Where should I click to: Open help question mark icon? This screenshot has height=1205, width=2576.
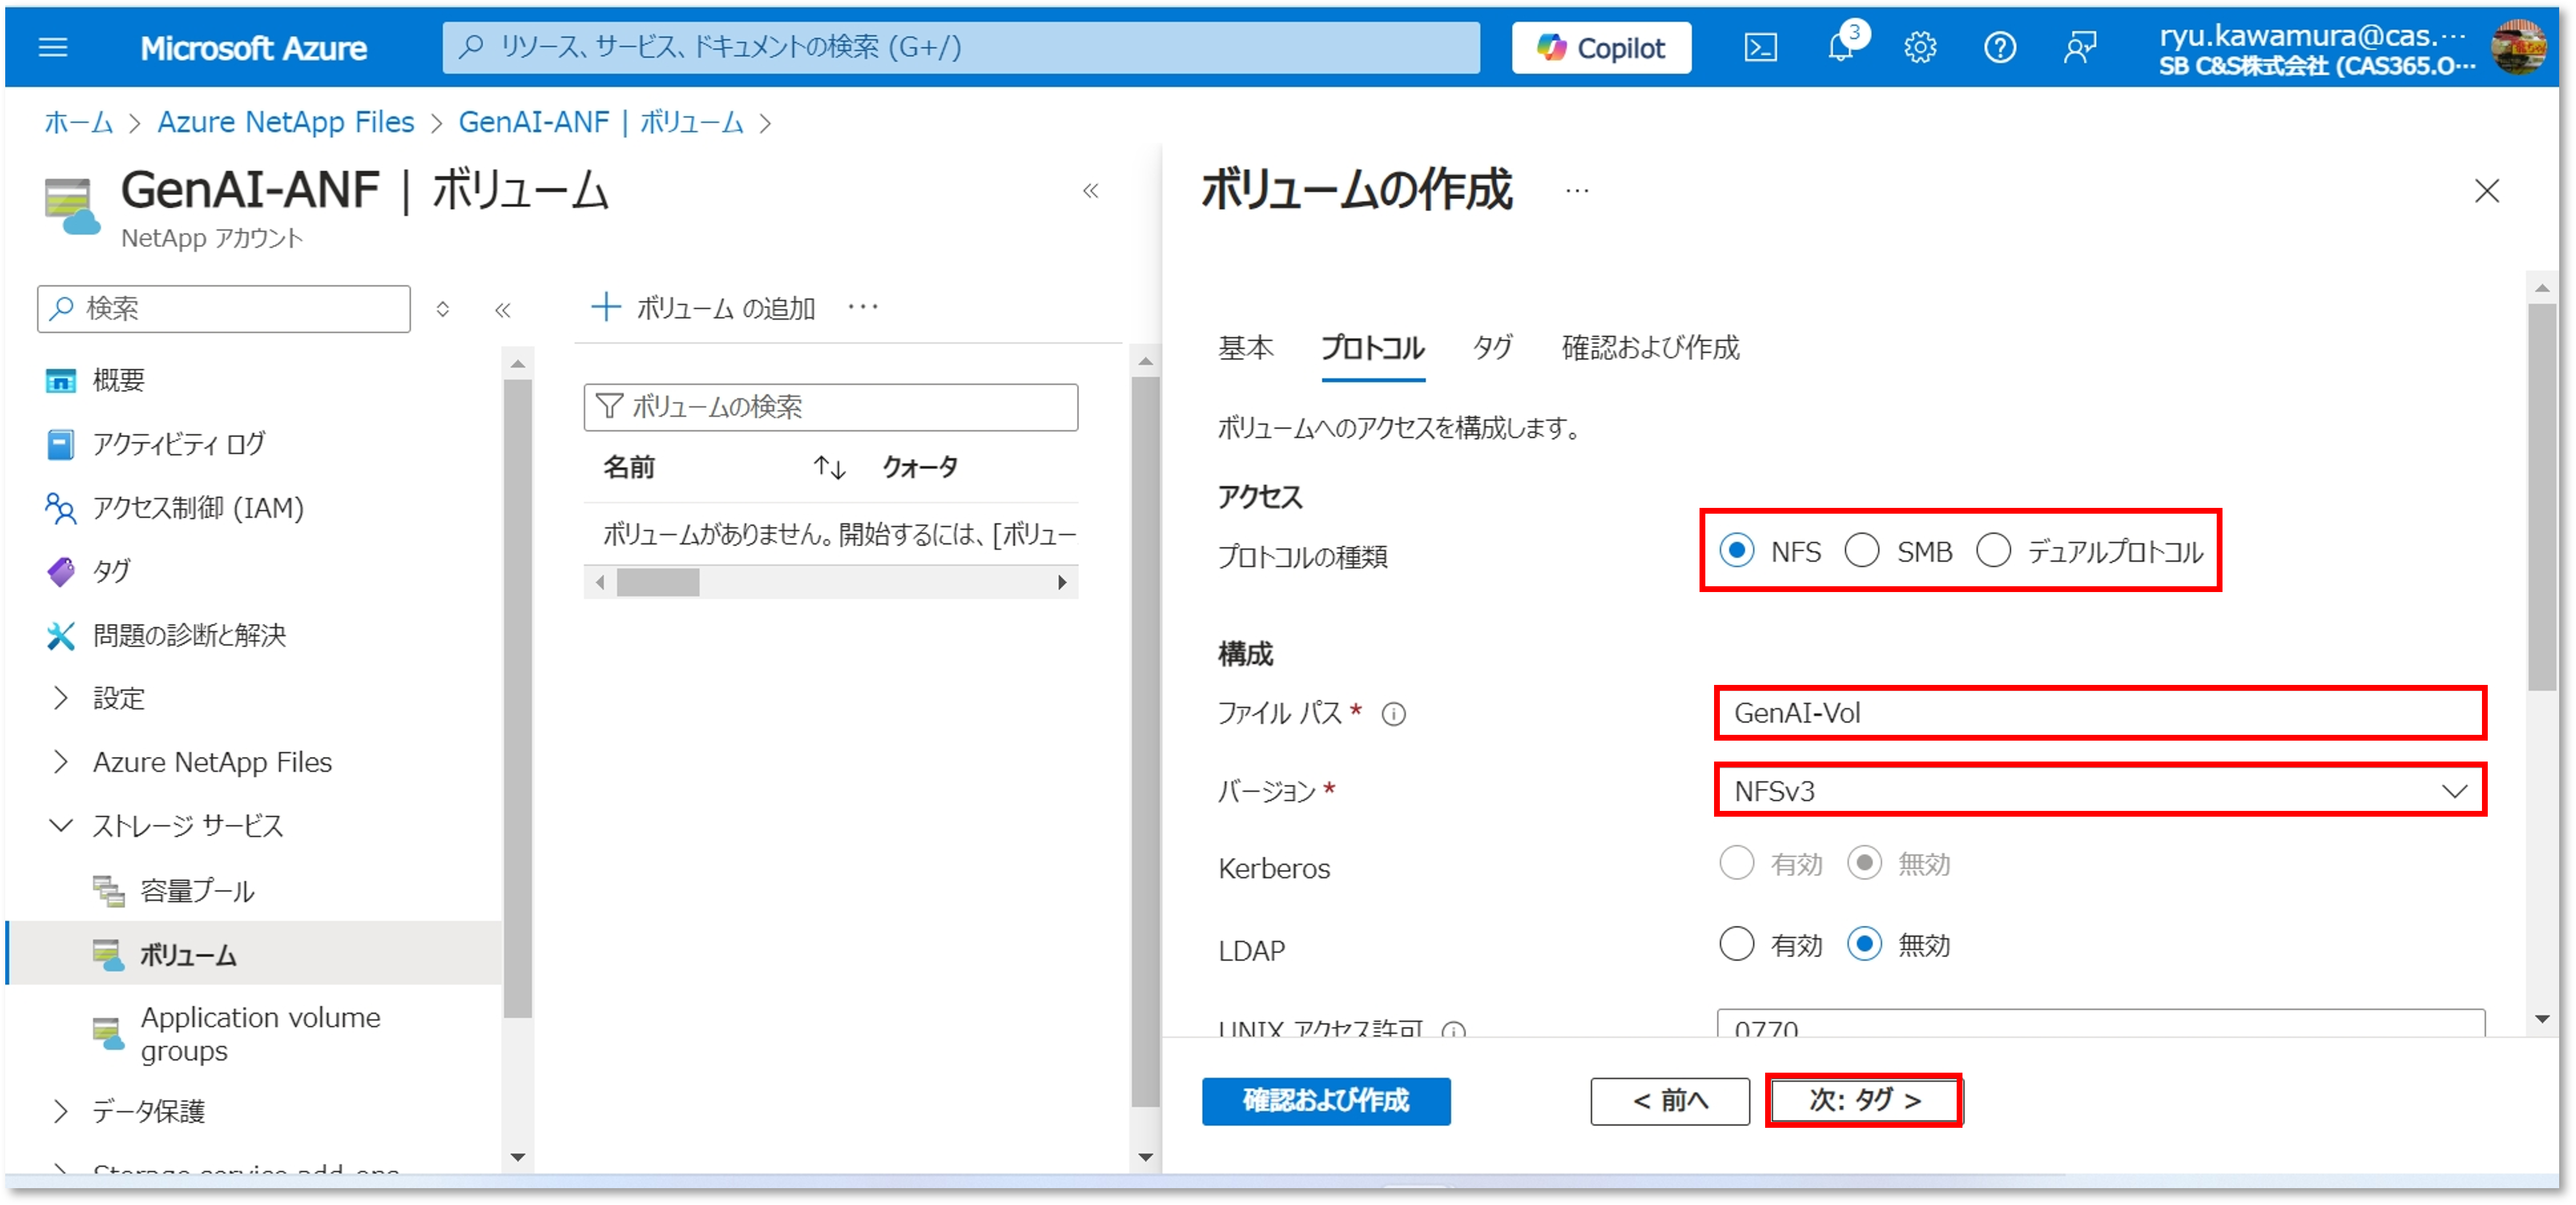(1999, 47)
